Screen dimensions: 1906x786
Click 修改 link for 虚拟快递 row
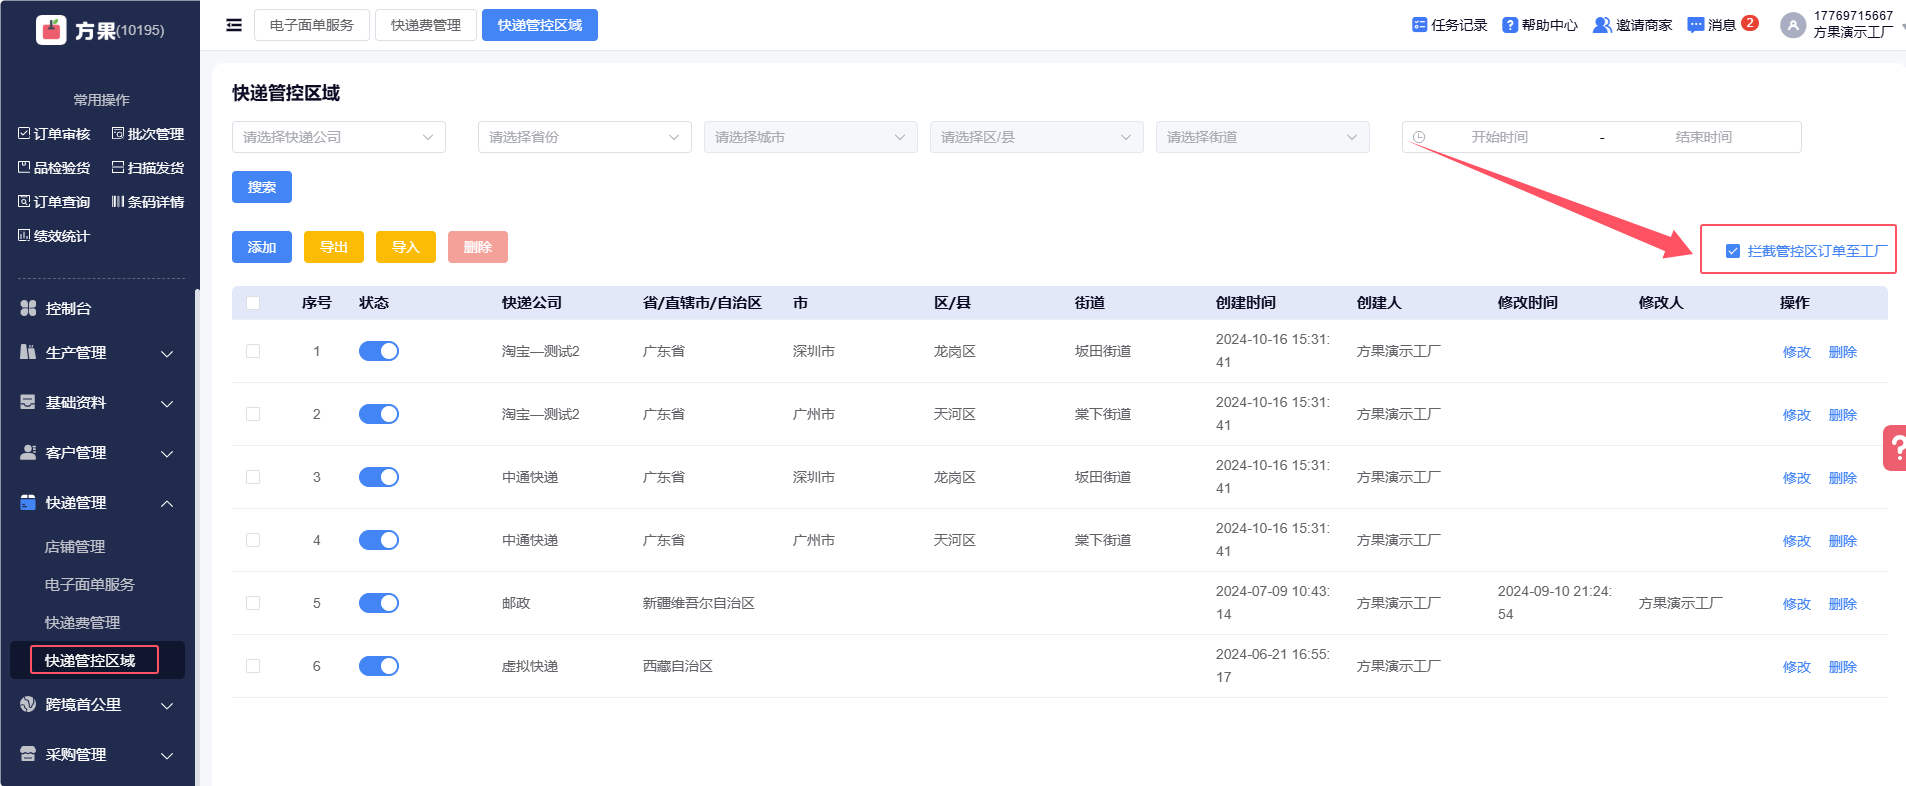(1796, 667)
